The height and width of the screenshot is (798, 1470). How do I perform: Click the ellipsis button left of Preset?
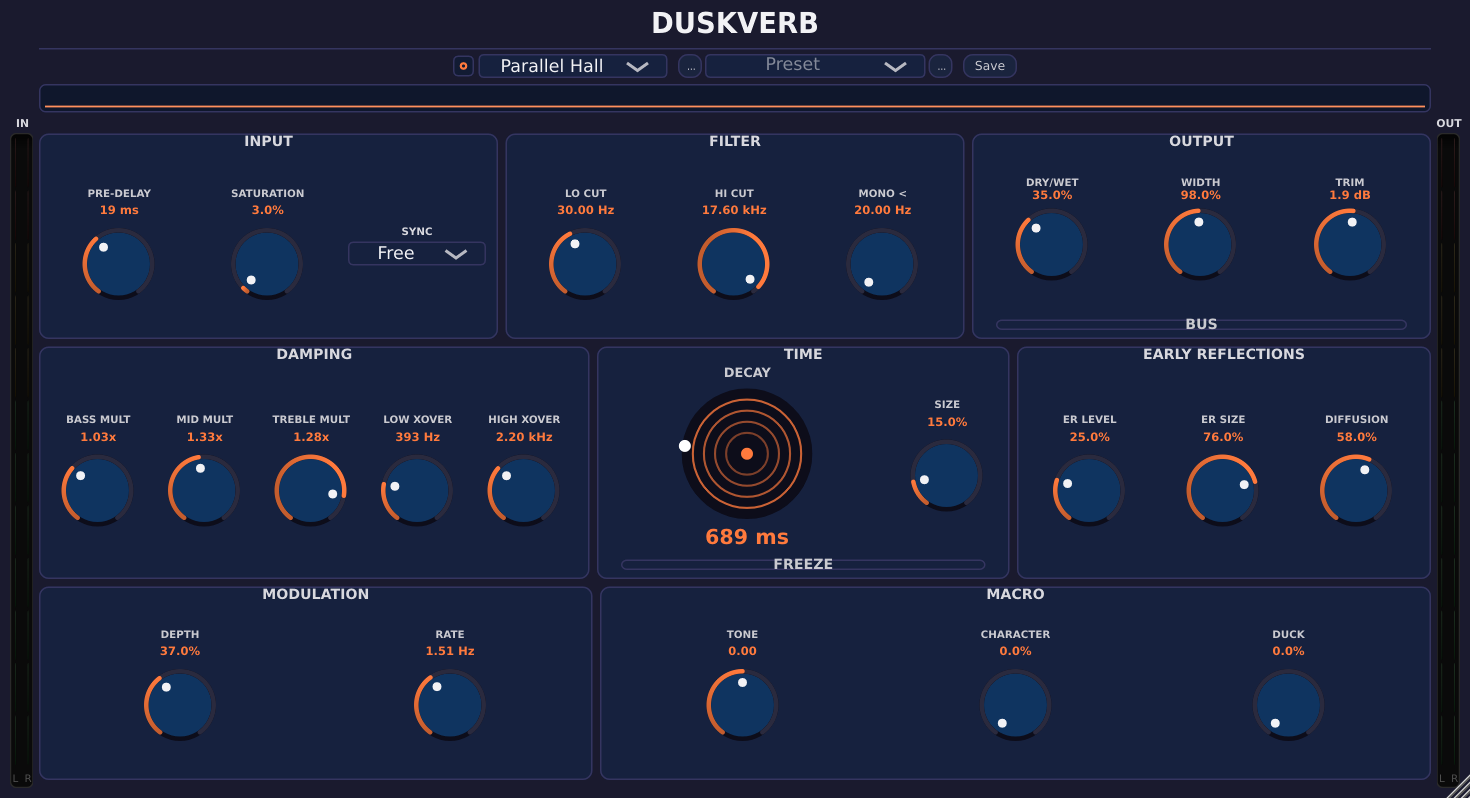point(690,66)
